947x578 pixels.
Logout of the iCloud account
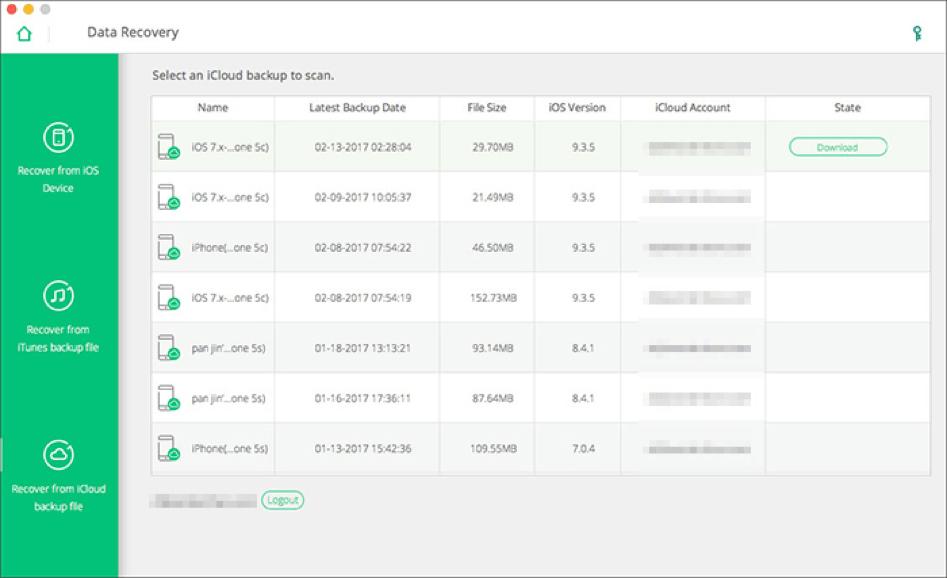click(x=282, y=499)
